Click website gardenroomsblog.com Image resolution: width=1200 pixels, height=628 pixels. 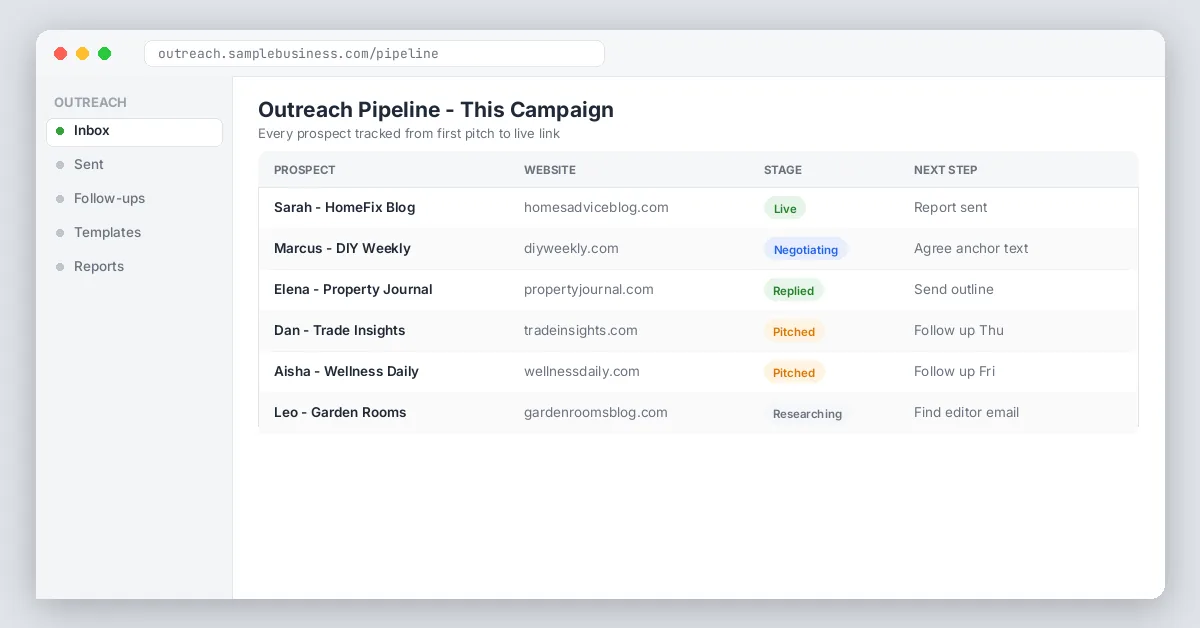coord(596,413)
